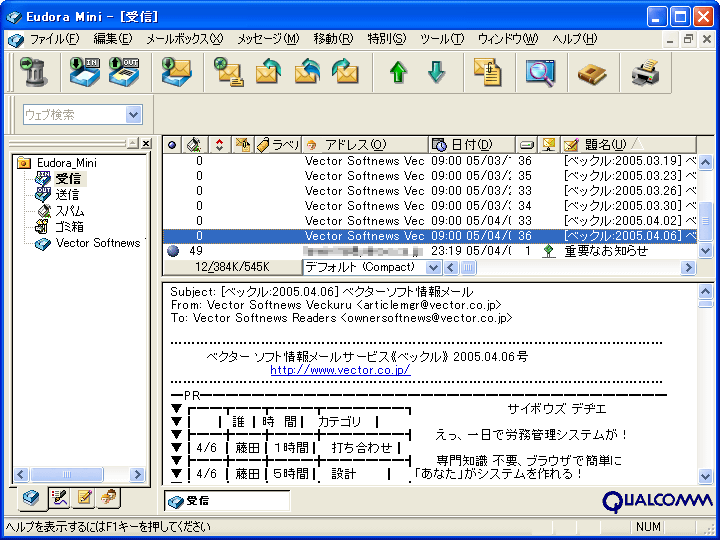Sort by 日付(D) column header
This screenshot has width=720, height=540.
click(x=472, y=145)
